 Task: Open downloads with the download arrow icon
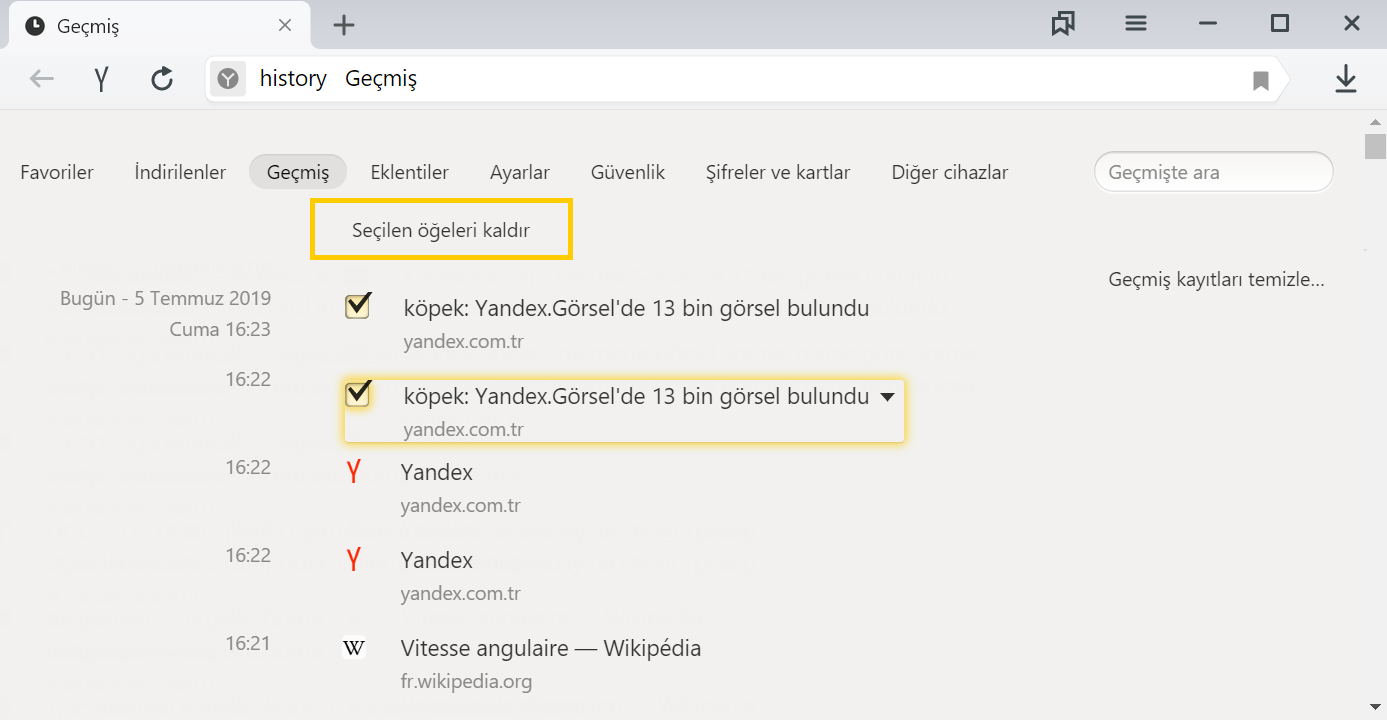pos(1346,79)
